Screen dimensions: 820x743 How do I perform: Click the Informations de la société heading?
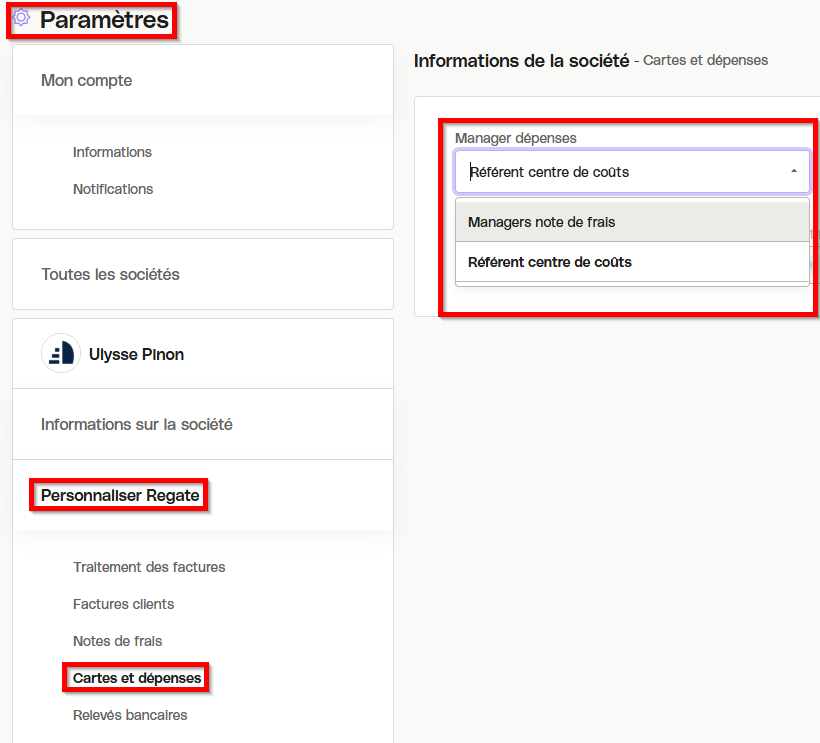[521, 61]
